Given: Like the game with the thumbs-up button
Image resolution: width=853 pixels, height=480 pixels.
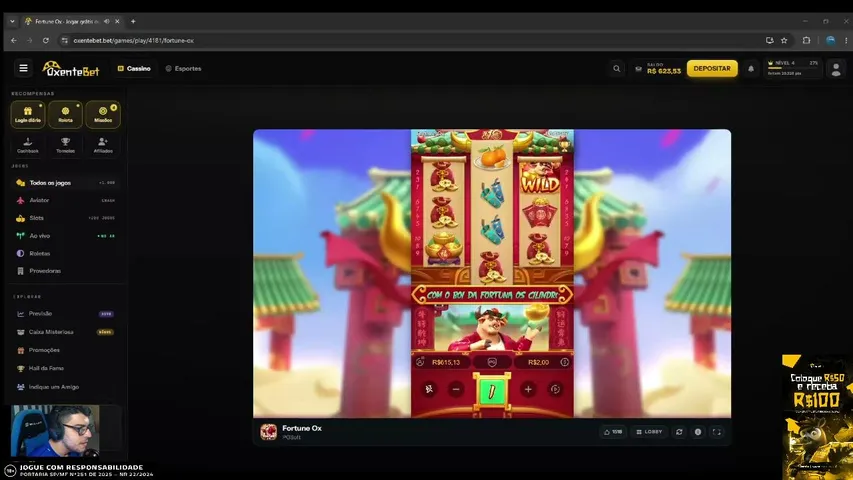Looking at the screenshot, I should [613, 432].
